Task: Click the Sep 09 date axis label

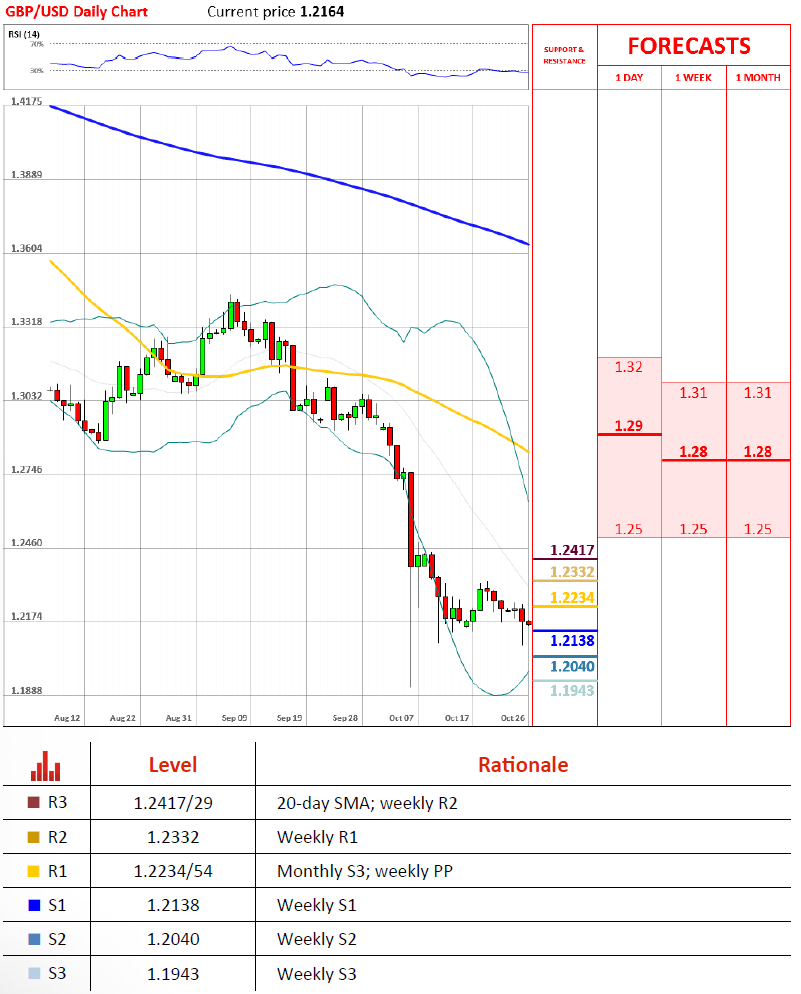Action: pyautogui.click(x=234, y=718)
